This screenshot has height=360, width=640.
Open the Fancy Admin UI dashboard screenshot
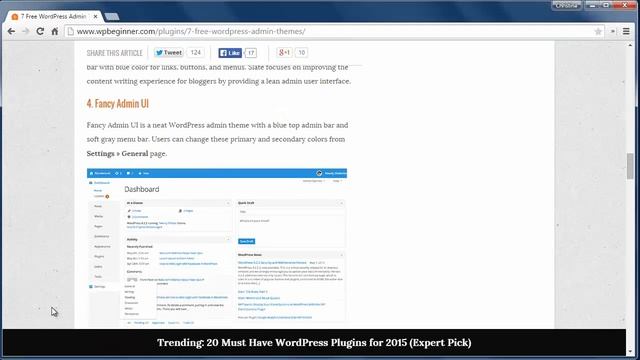pos(217,248)
